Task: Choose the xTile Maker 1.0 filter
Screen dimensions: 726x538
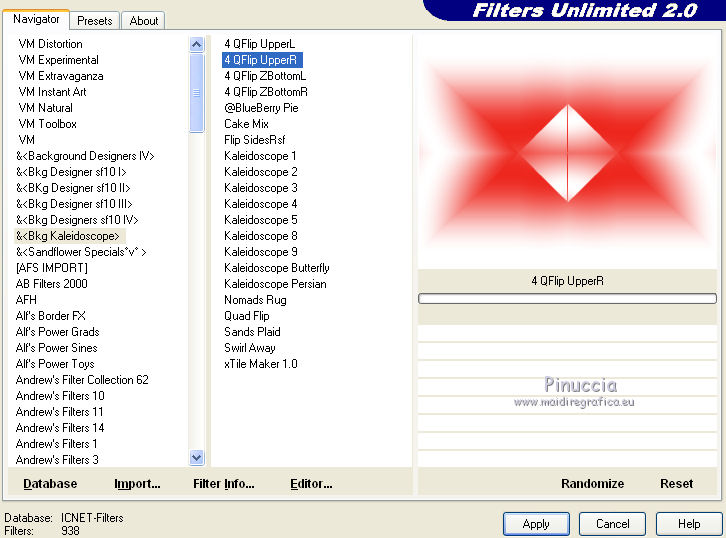Action: coord(261,364)
